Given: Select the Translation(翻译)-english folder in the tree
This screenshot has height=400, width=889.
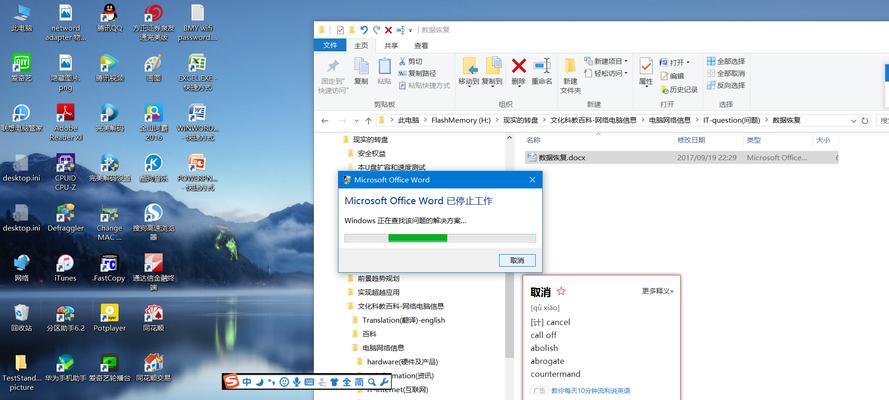Looking at the screenshot, I should click(x=403, y=320).
